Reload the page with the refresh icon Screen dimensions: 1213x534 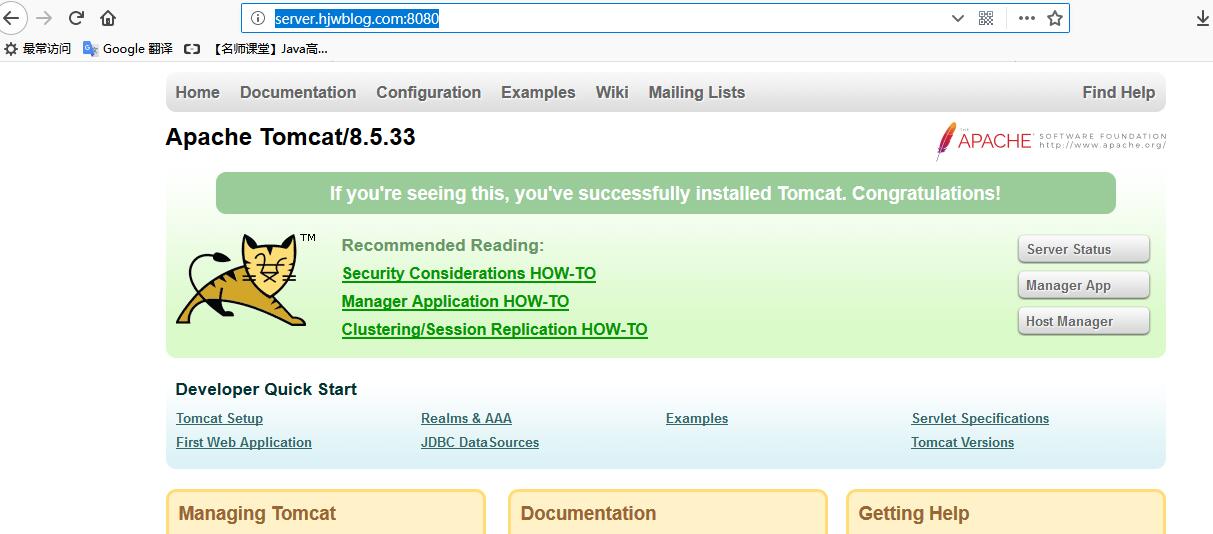(x=76, y=18)
